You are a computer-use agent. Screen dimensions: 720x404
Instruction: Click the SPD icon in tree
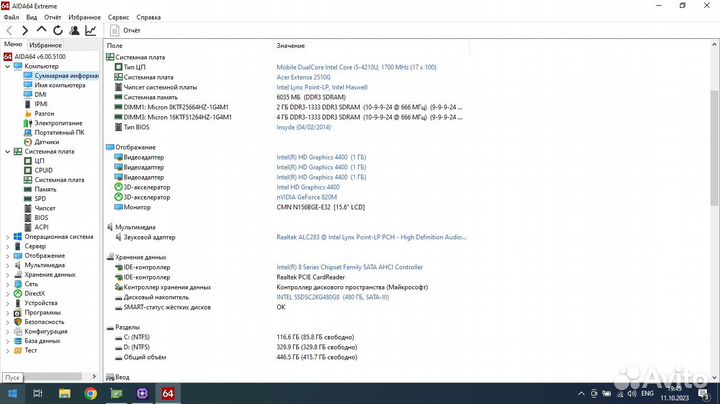pos(28,199)
